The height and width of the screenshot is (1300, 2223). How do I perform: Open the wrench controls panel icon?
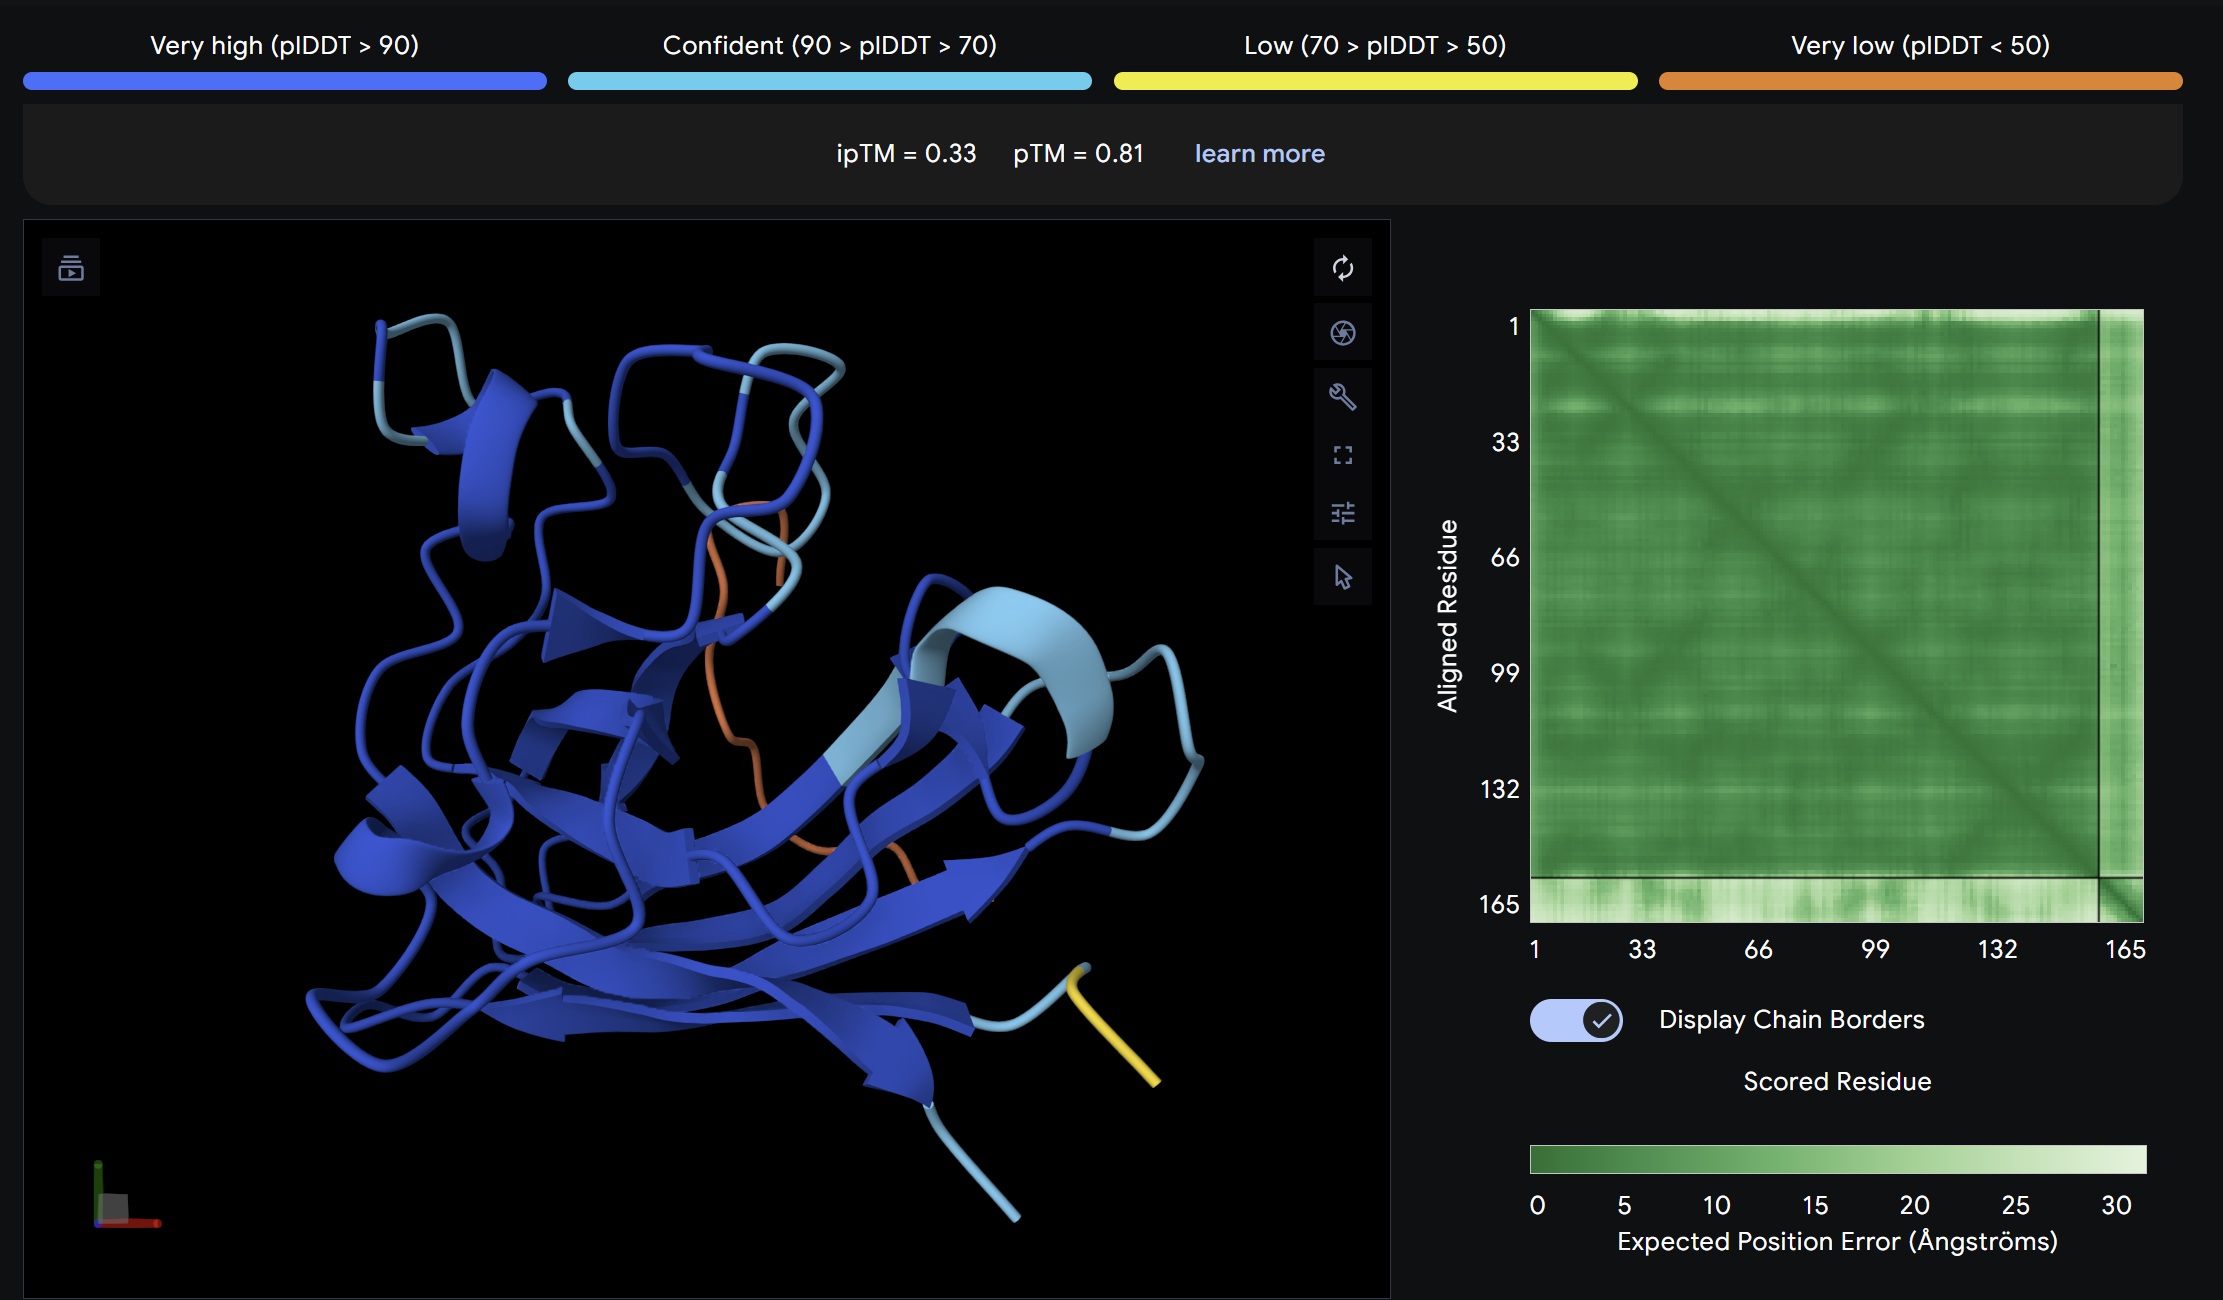pyautogui.click(x=1343, y=397)
